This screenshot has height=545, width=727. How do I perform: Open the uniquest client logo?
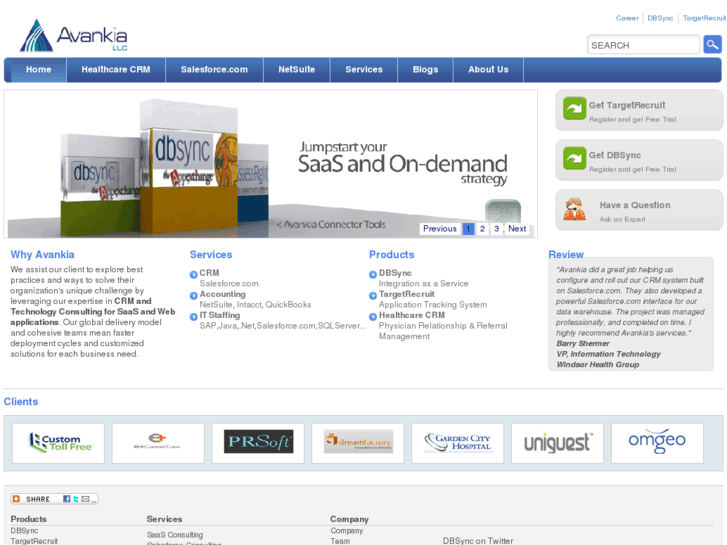[557, 443]
